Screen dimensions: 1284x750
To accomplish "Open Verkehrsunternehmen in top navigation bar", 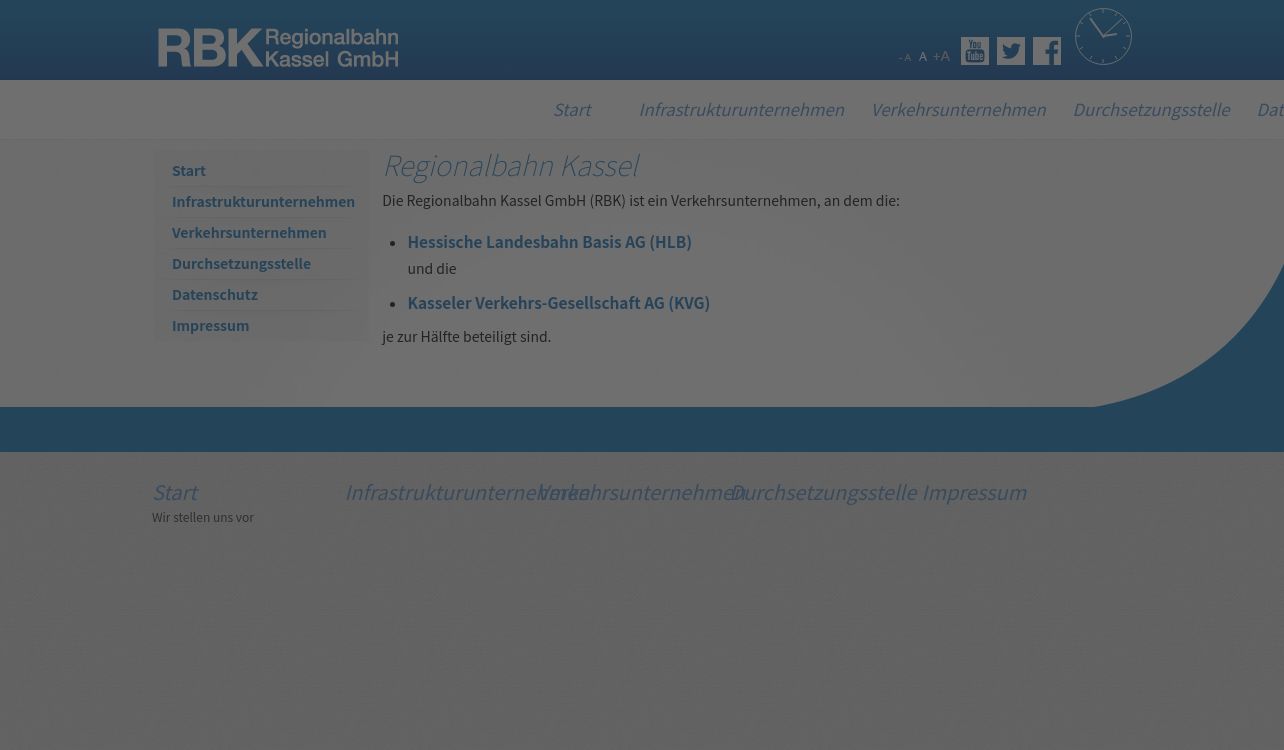I will point(958,109).
